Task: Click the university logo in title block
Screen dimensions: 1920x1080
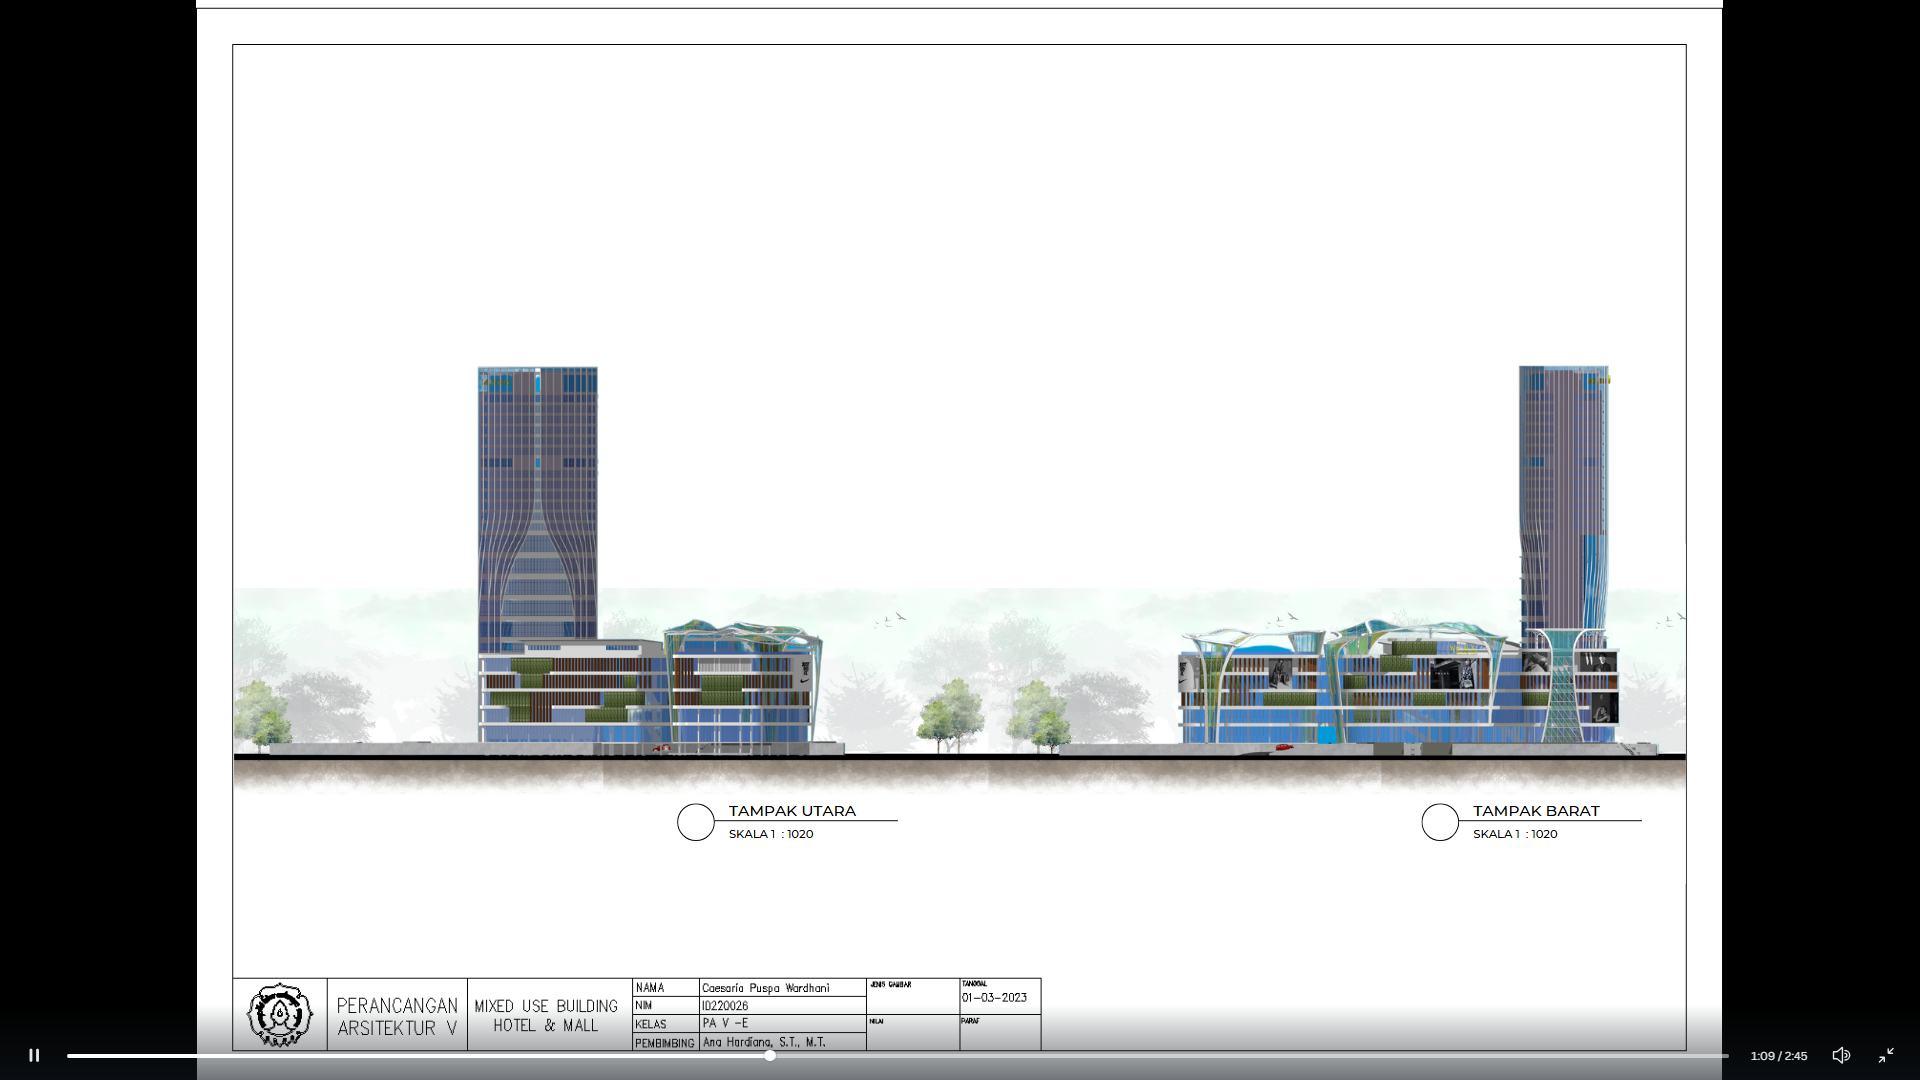Action: point(280,1014)
